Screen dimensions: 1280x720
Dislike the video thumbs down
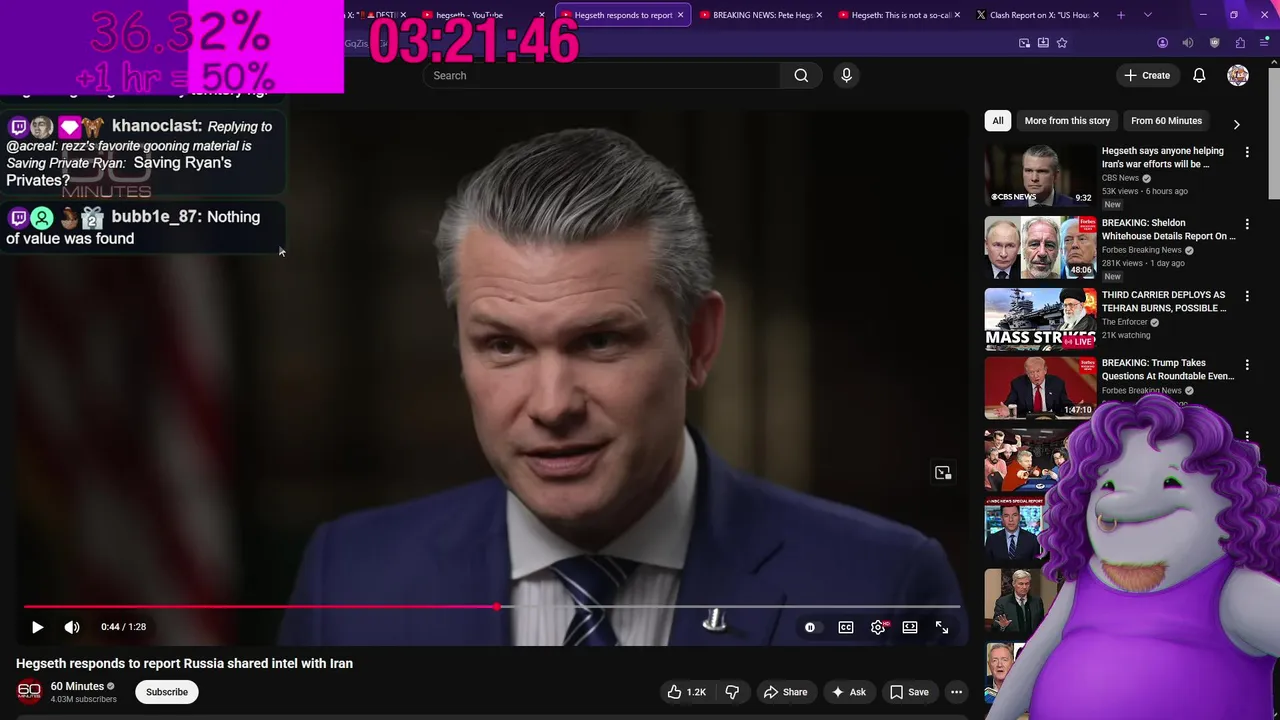pos(732,692)
